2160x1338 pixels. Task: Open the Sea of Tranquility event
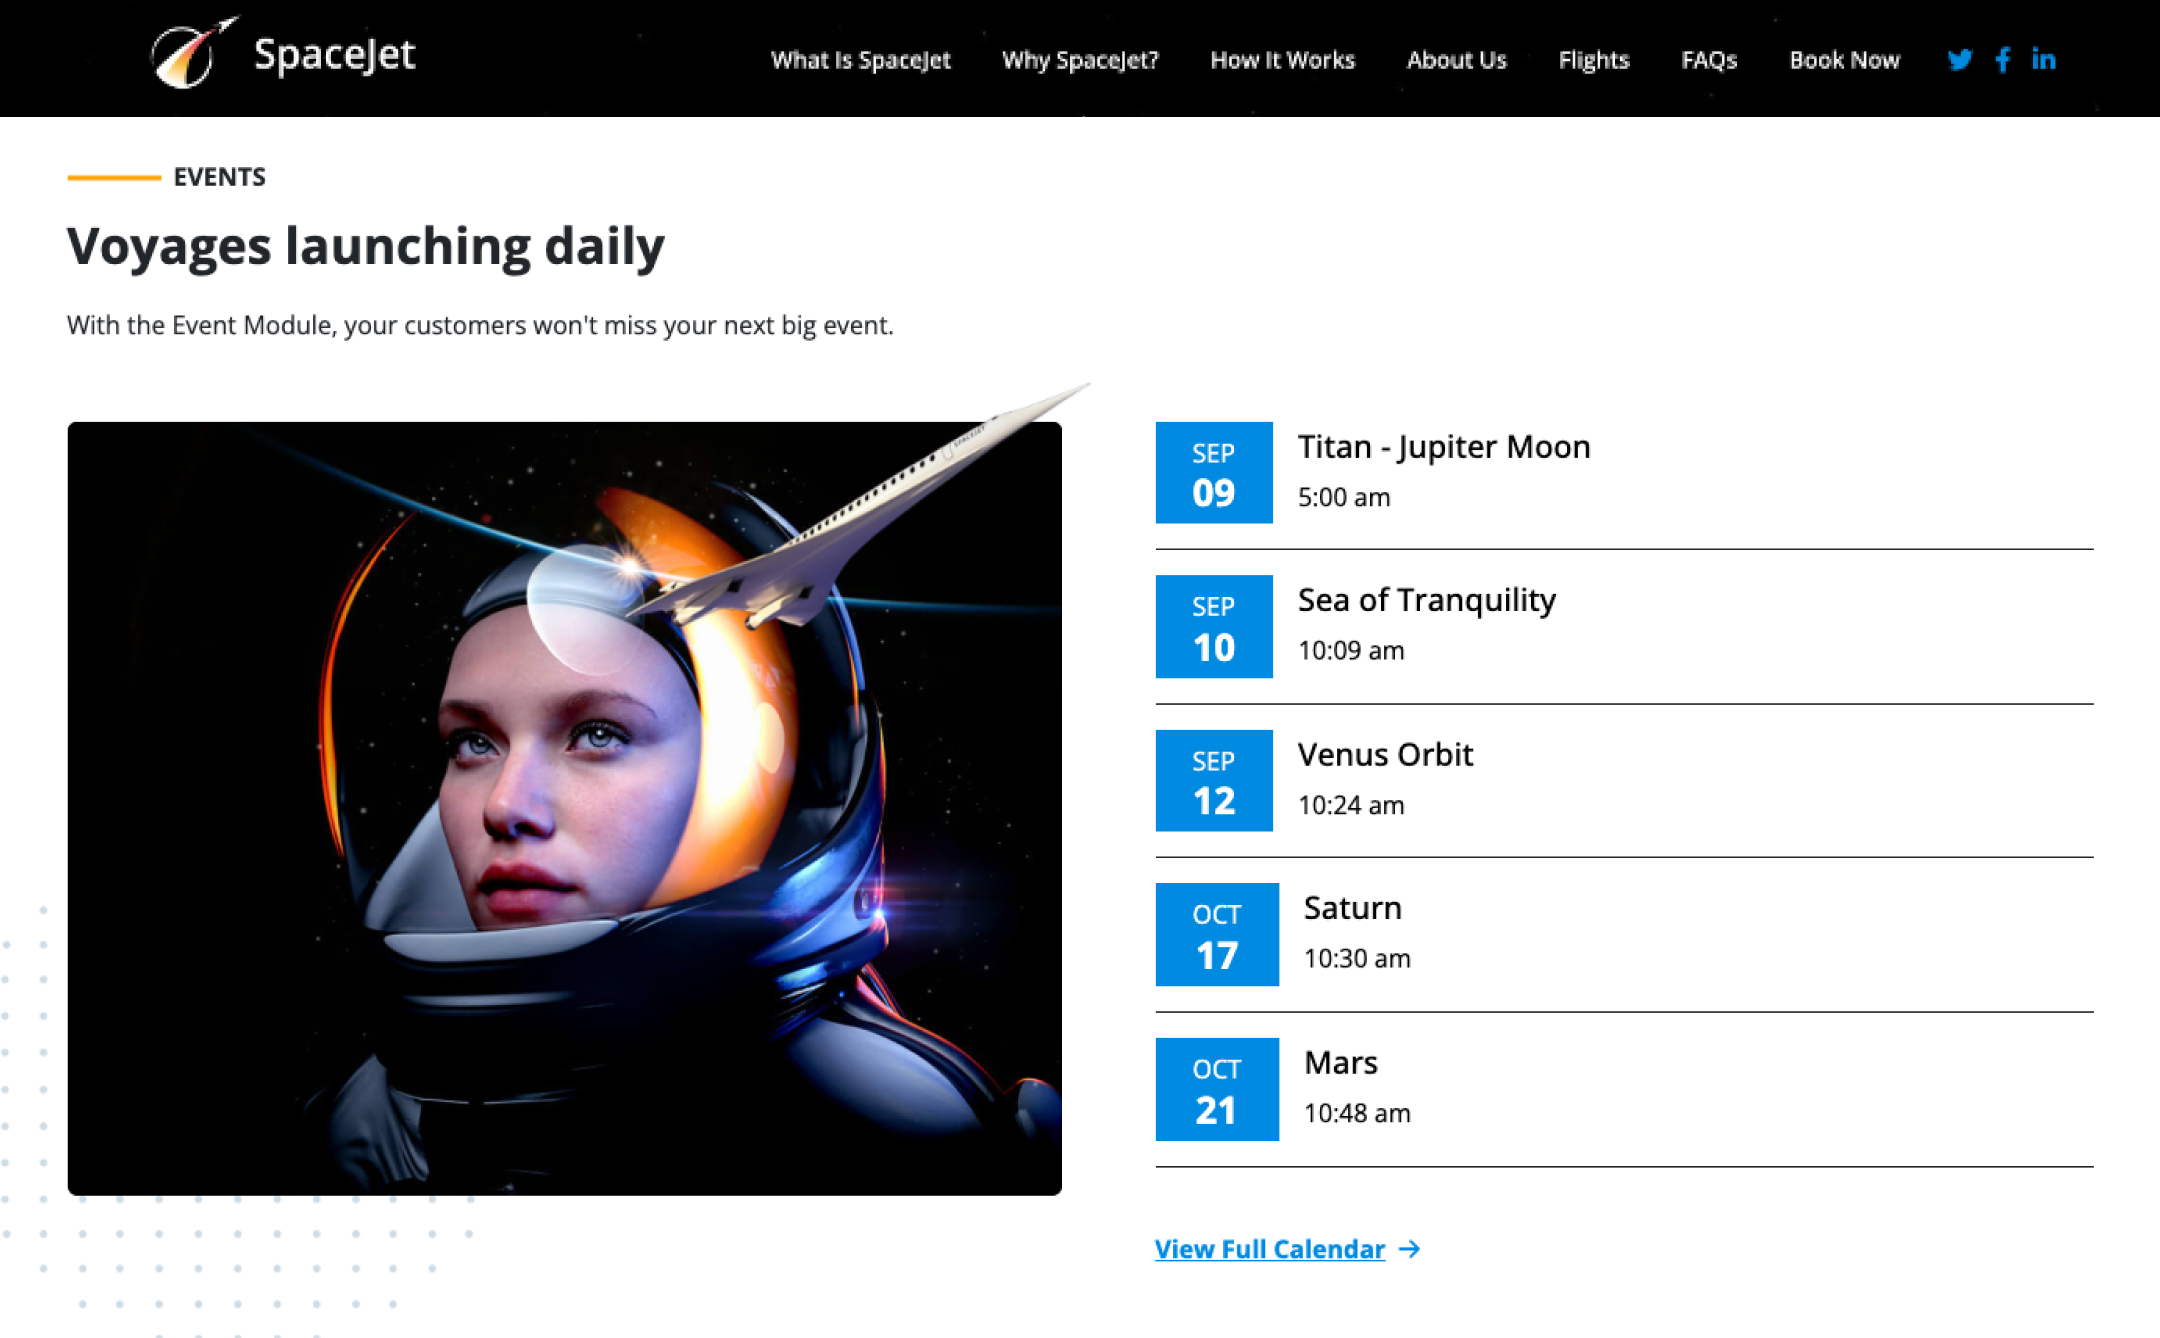click(x=1427, y=600)
